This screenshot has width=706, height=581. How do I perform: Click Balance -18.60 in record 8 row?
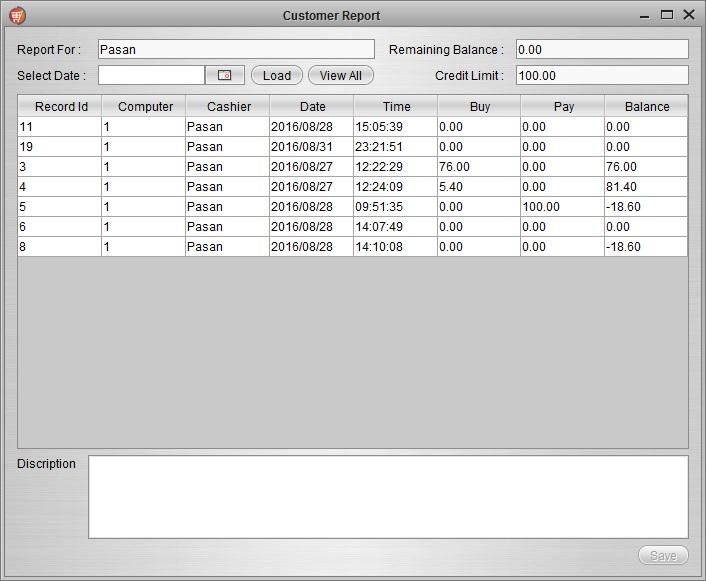coord(646,246)
